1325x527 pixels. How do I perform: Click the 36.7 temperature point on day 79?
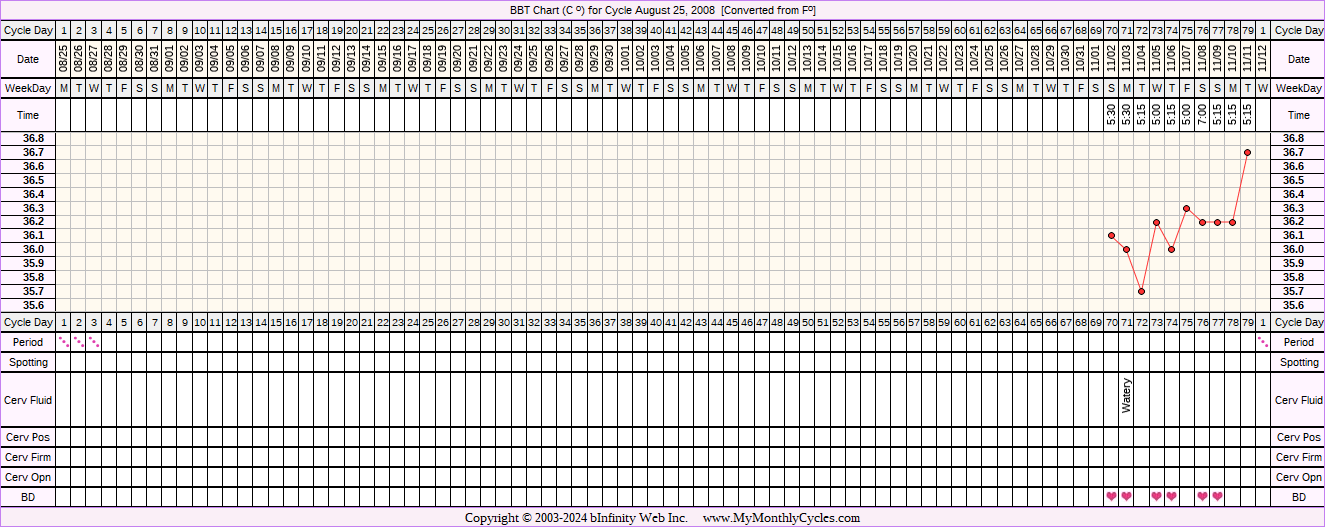(x=1247, y=152)
